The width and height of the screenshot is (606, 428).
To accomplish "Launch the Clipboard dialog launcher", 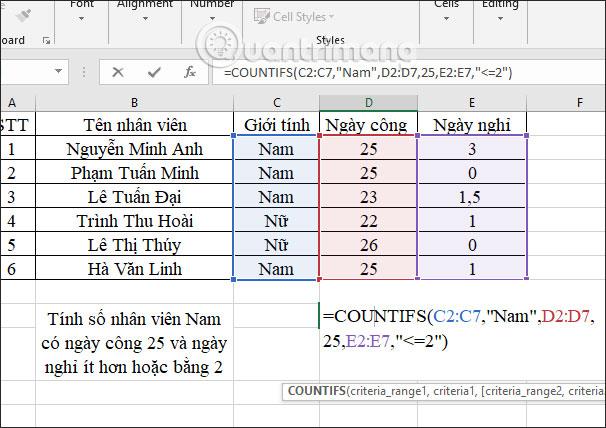I will [x=47, y=40].
